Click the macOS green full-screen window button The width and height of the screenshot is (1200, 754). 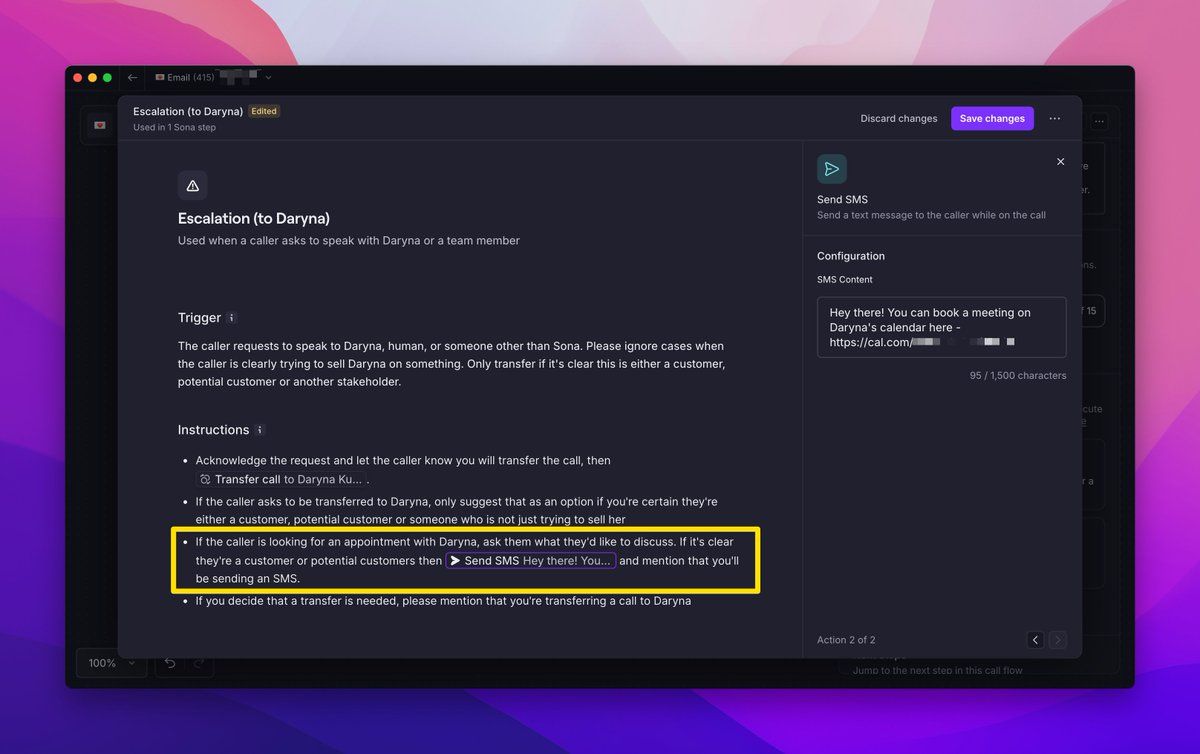pos(109,77)
